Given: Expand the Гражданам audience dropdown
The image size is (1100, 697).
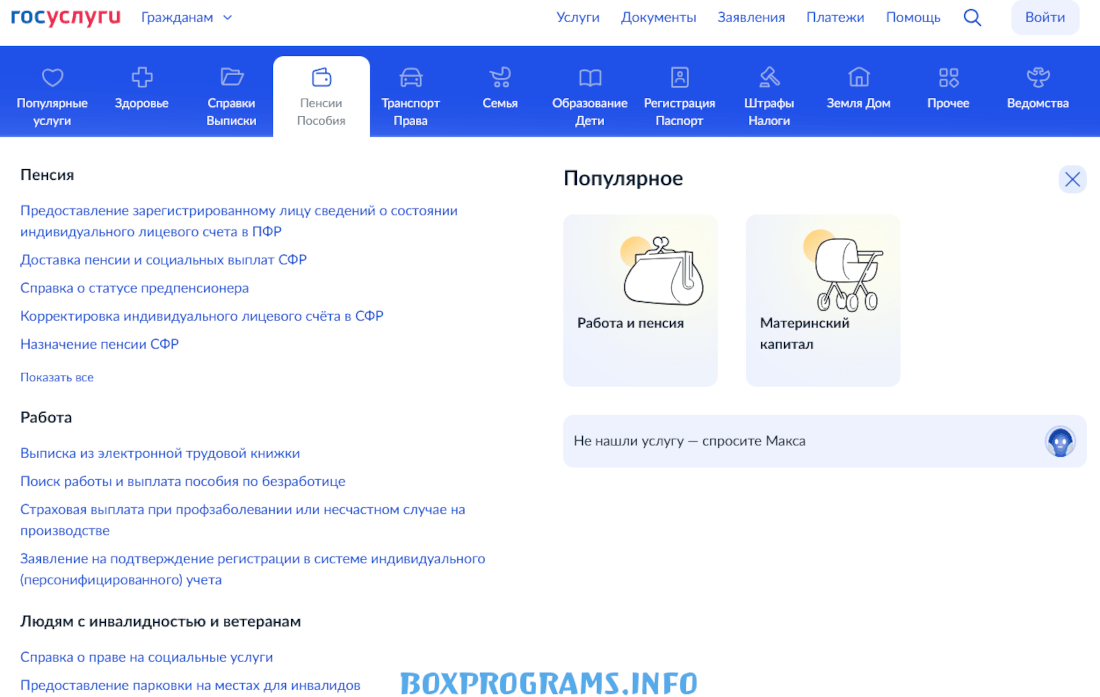Looking at the screenshot, I should pyautogui.click(x=186, y=18).
